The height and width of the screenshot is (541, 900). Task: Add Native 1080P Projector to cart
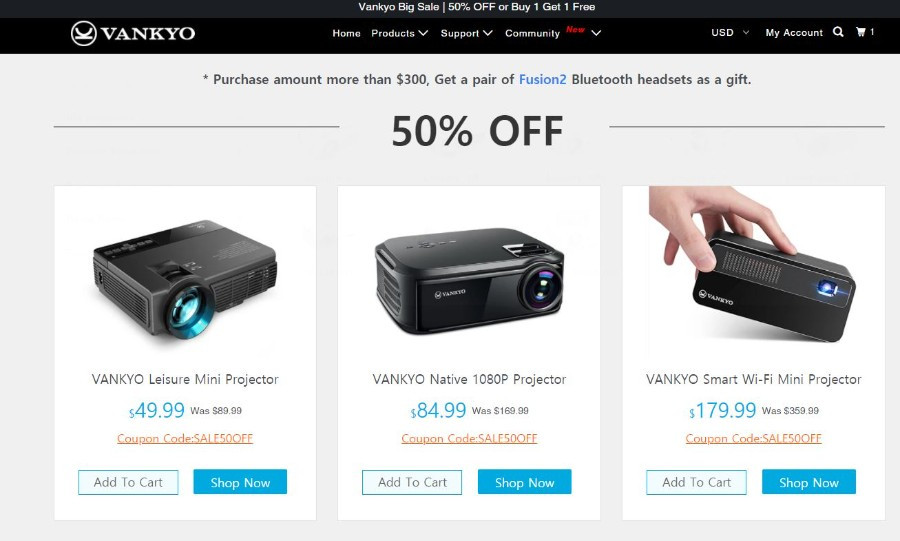click(x=412, y=482)
